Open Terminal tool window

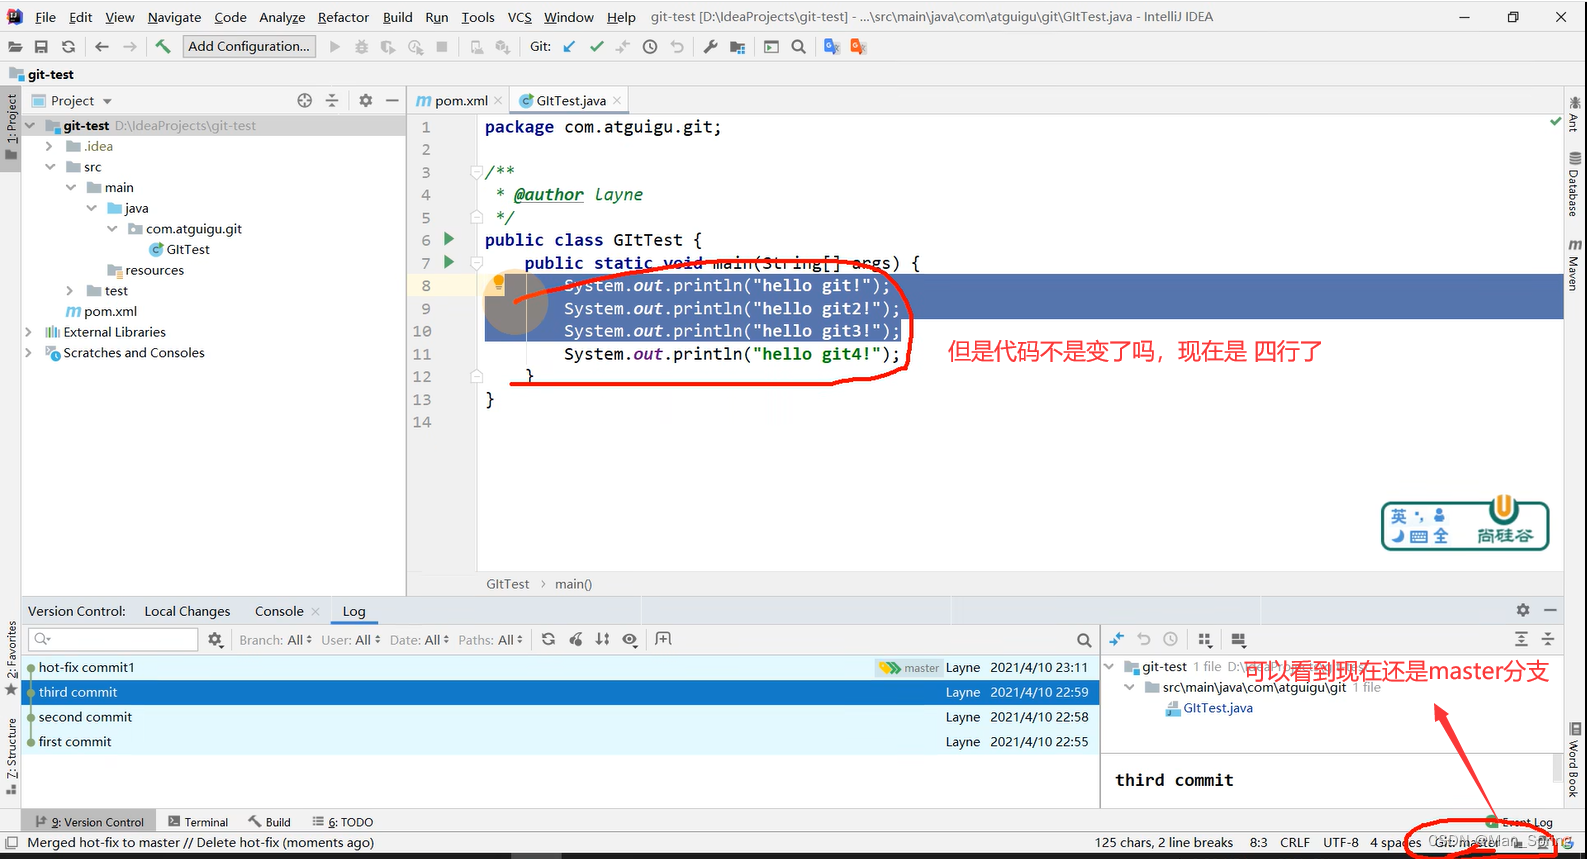tap(198, 822)
